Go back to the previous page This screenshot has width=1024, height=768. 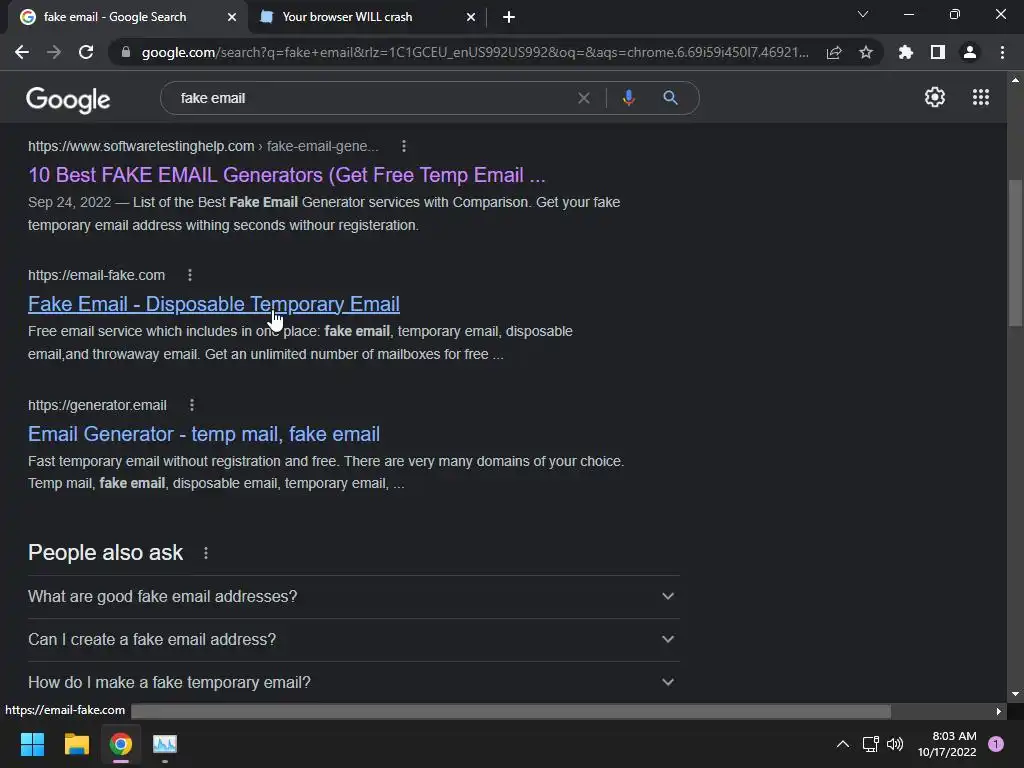[x=22, y=52]
